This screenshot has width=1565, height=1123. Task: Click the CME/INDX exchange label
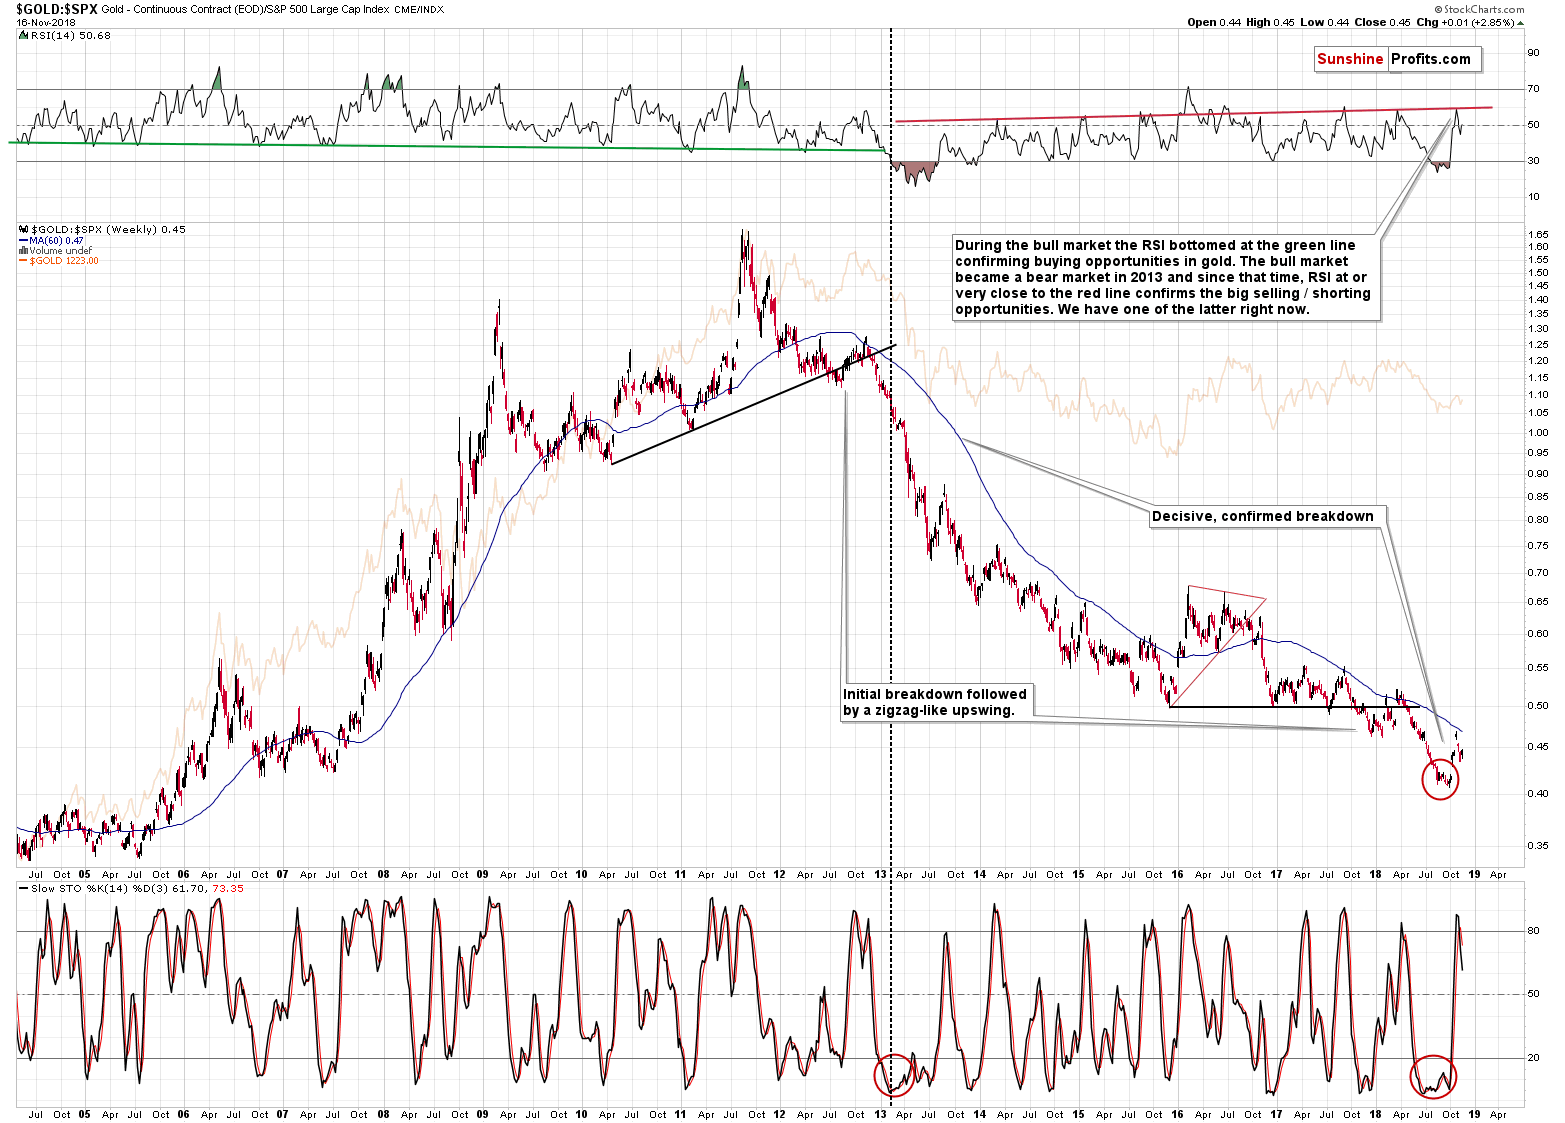point(419,9)
